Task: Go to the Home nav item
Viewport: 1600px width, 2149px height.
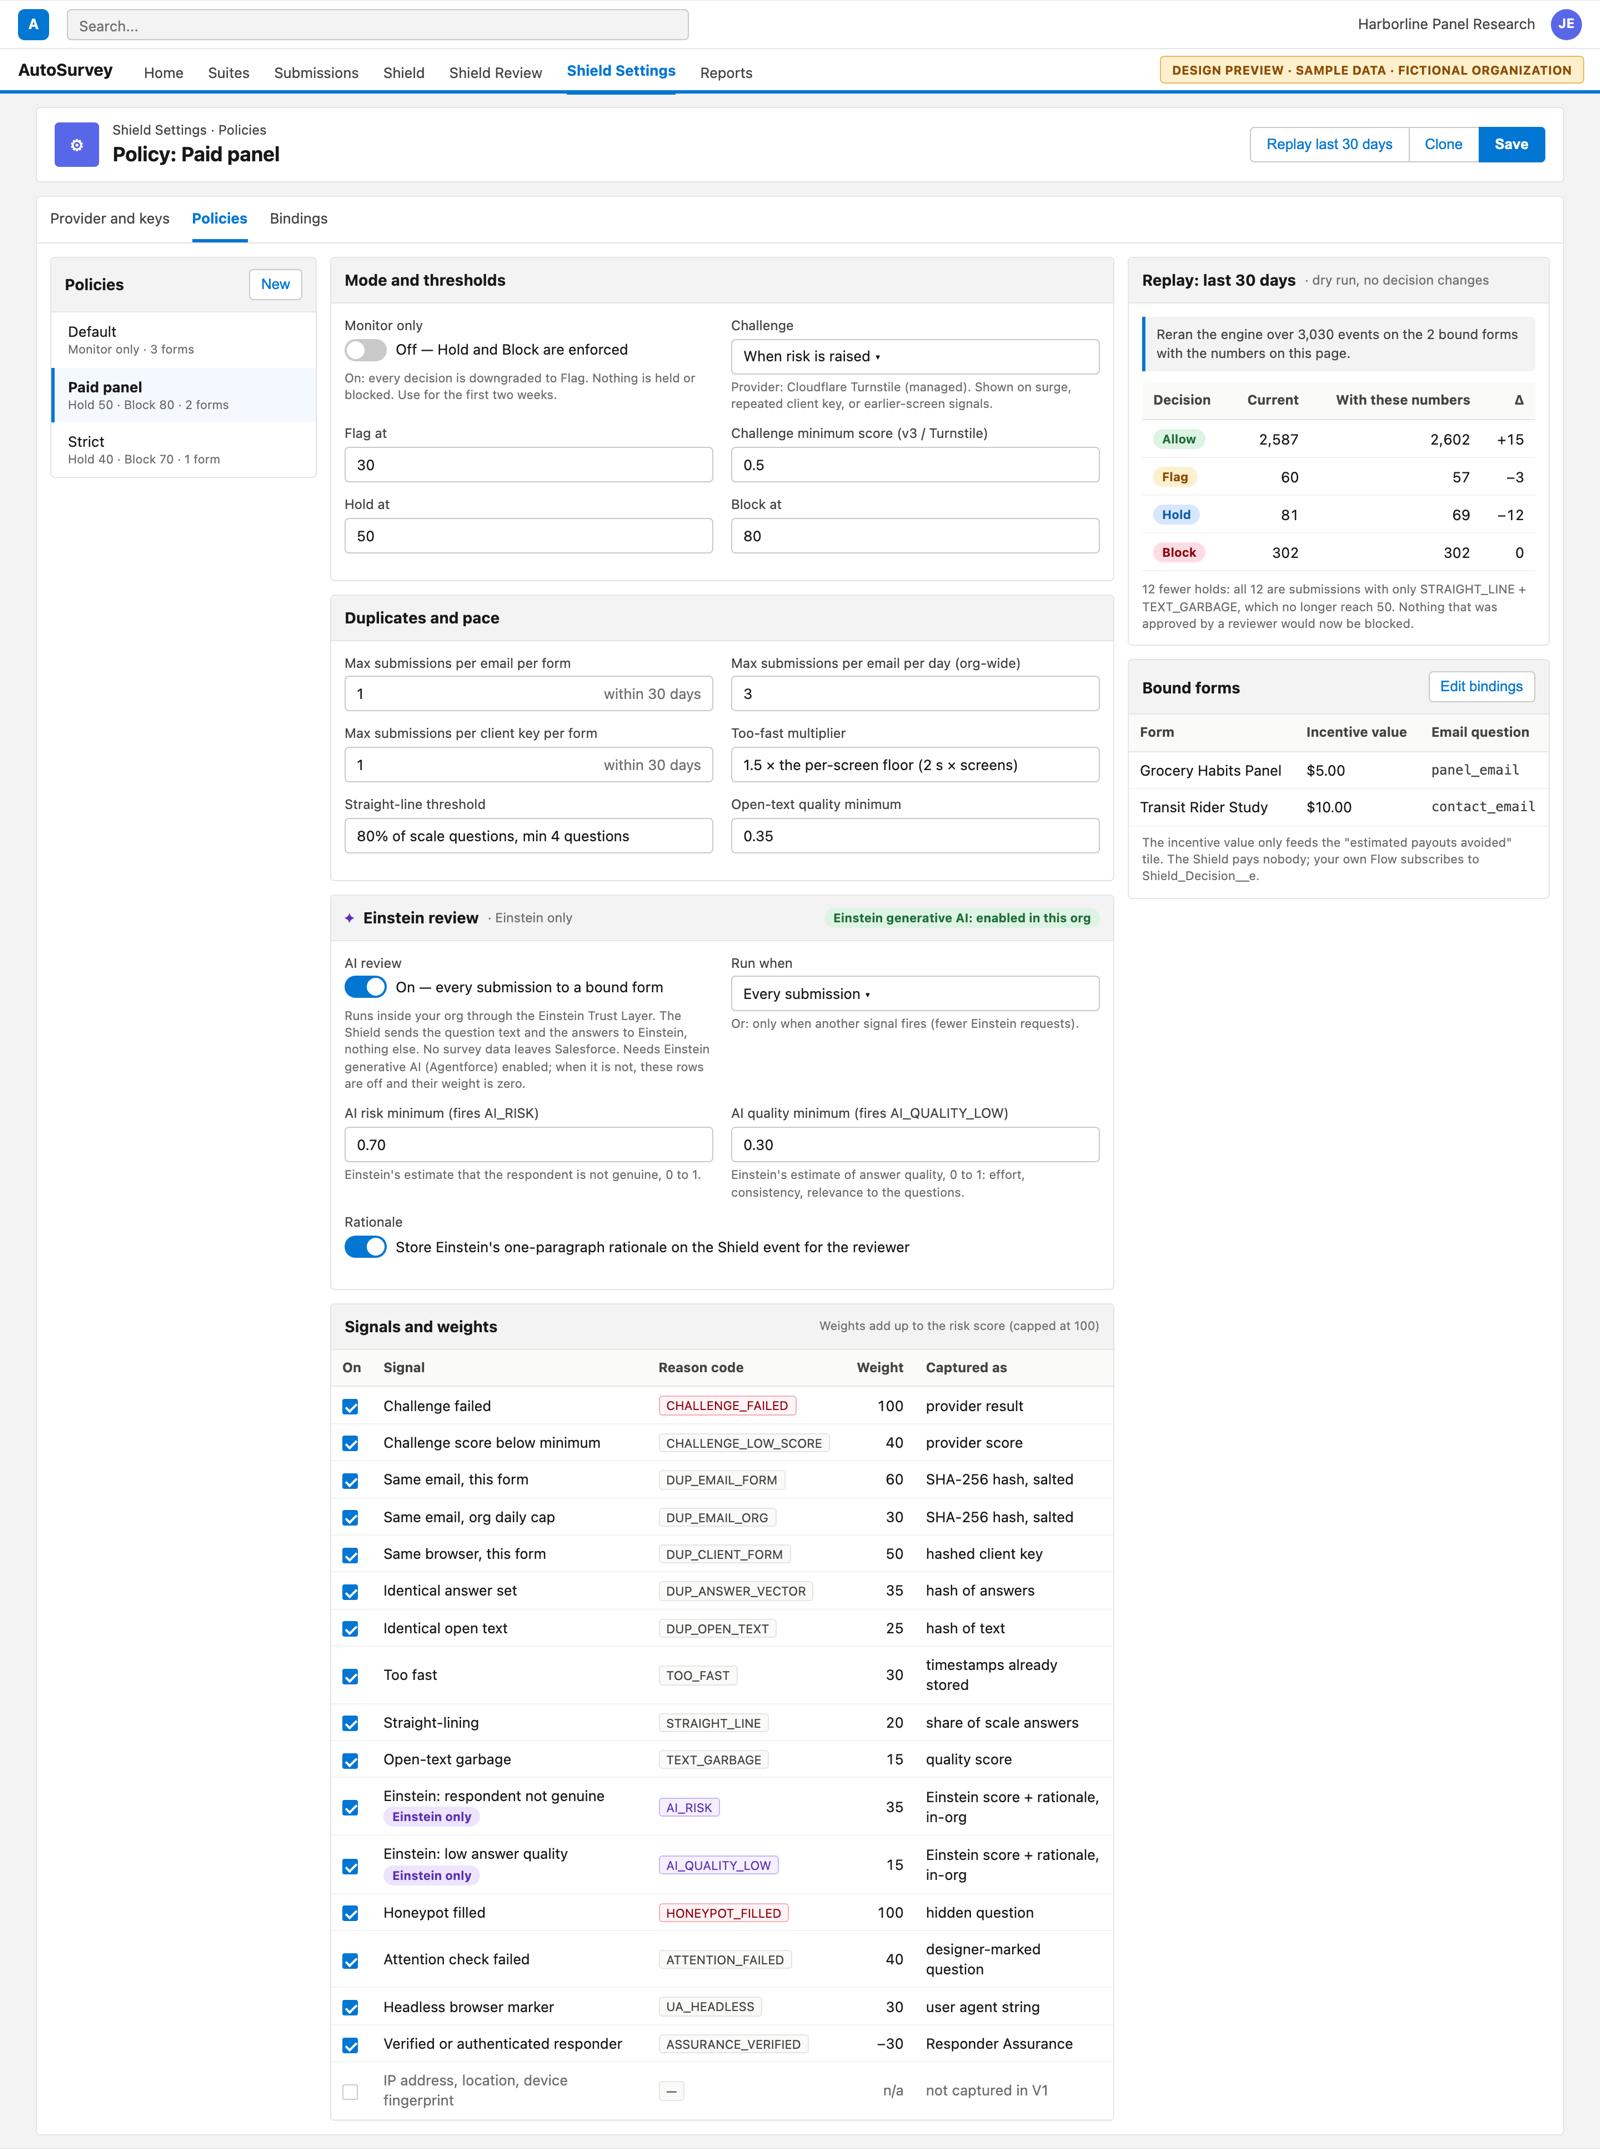Action: tap(163, 73)
